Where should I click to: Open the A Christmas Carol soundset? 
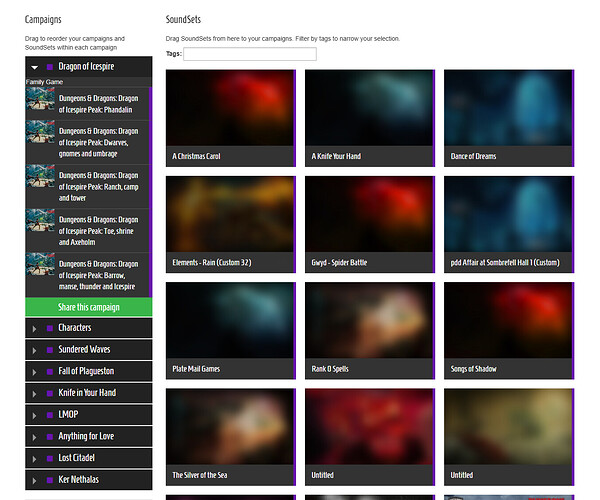point(230,115)
